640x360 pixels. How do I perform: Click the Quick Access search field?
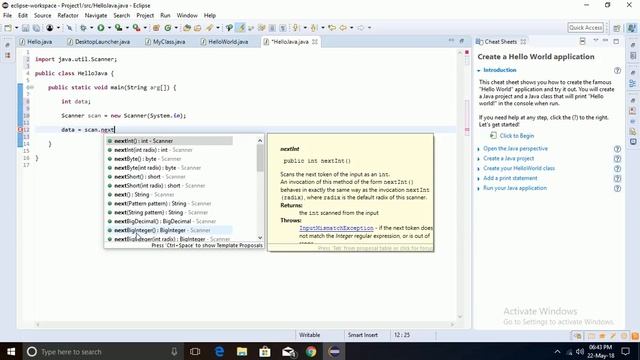point(585,27)
